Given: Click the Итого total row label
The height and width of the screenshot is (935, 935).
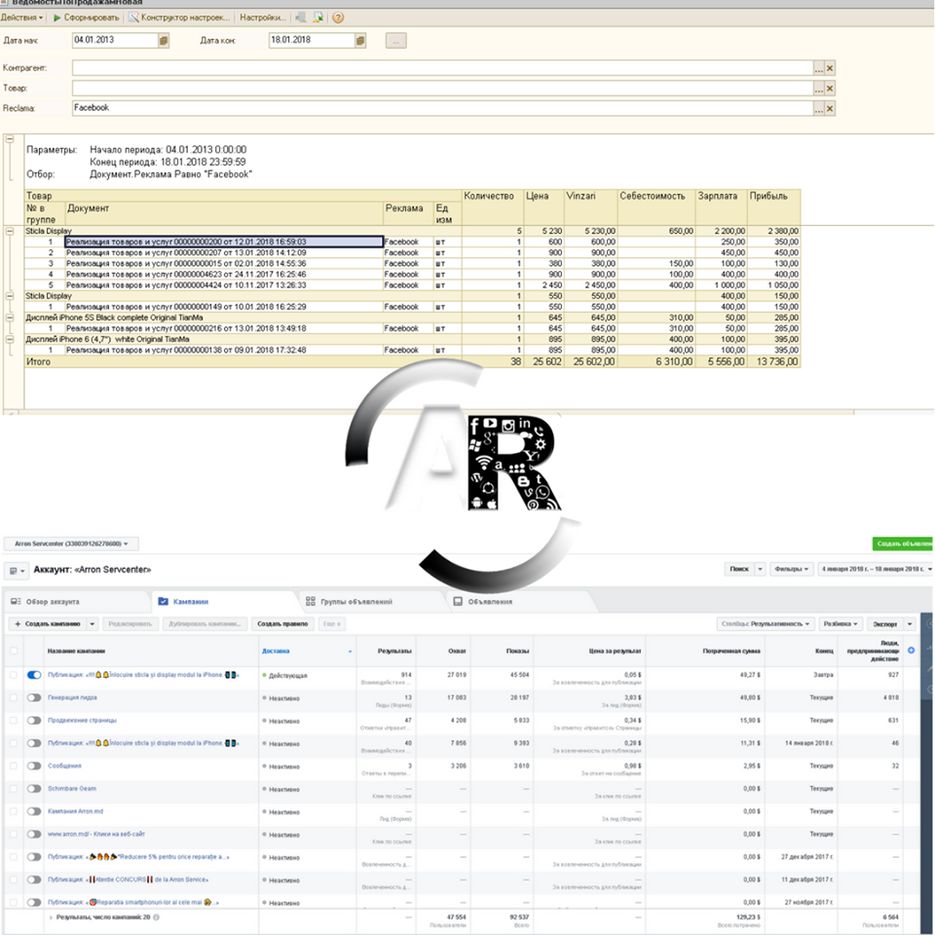Looking at the screenshot, I should coord(38,362).
